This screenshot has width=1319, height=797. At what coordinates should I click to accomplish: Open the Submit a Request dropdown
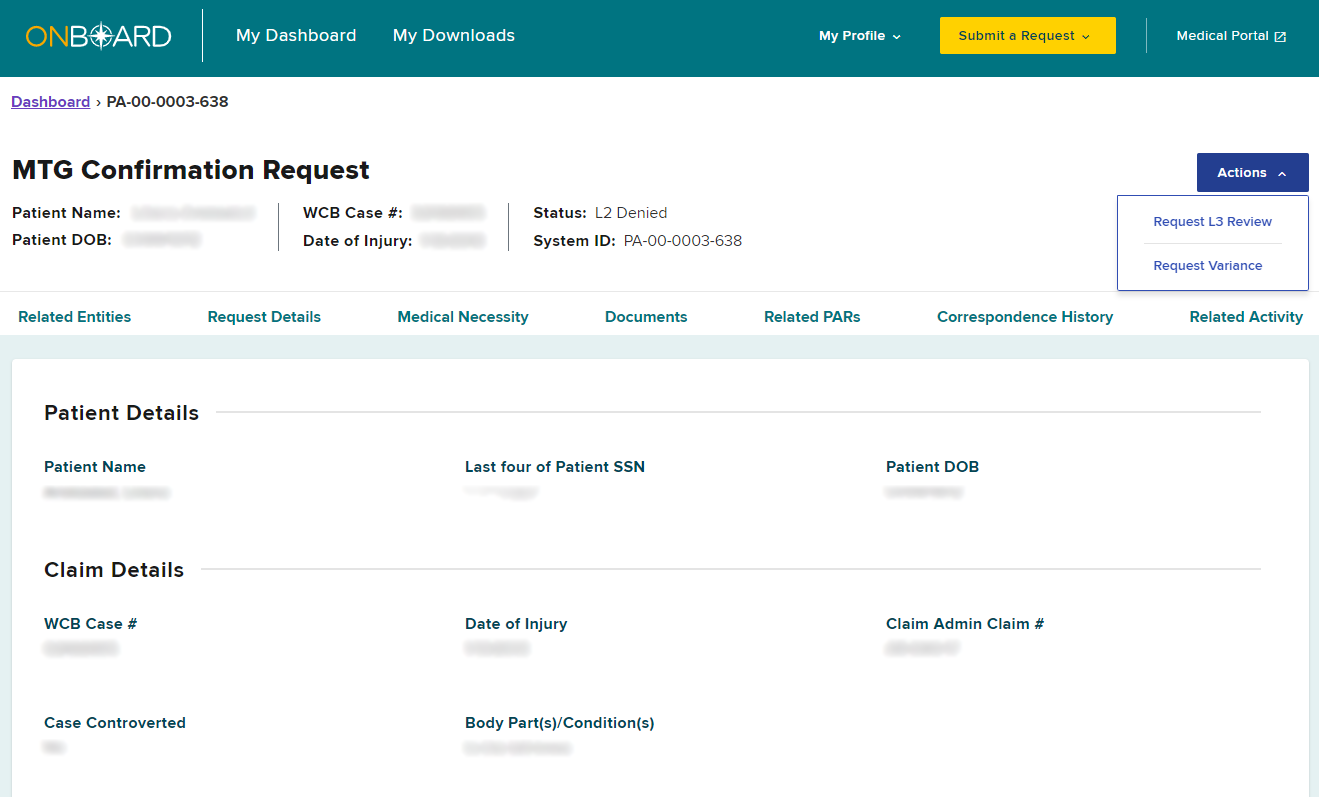tap(1027, 36)
